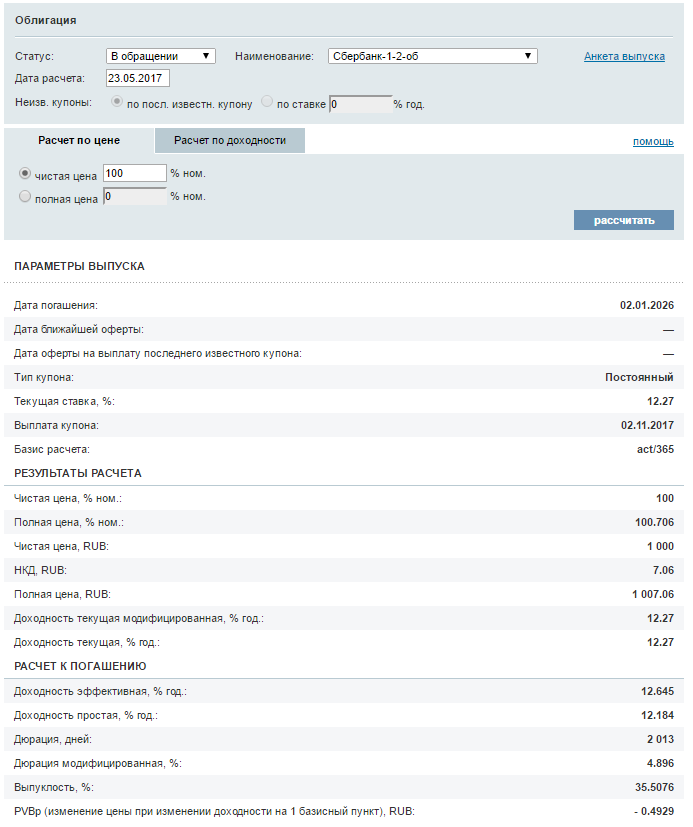This screenshot has width=693, height=827.
Task: Click coupon type value "Постоянный"
Action: (x=639, y=377)
